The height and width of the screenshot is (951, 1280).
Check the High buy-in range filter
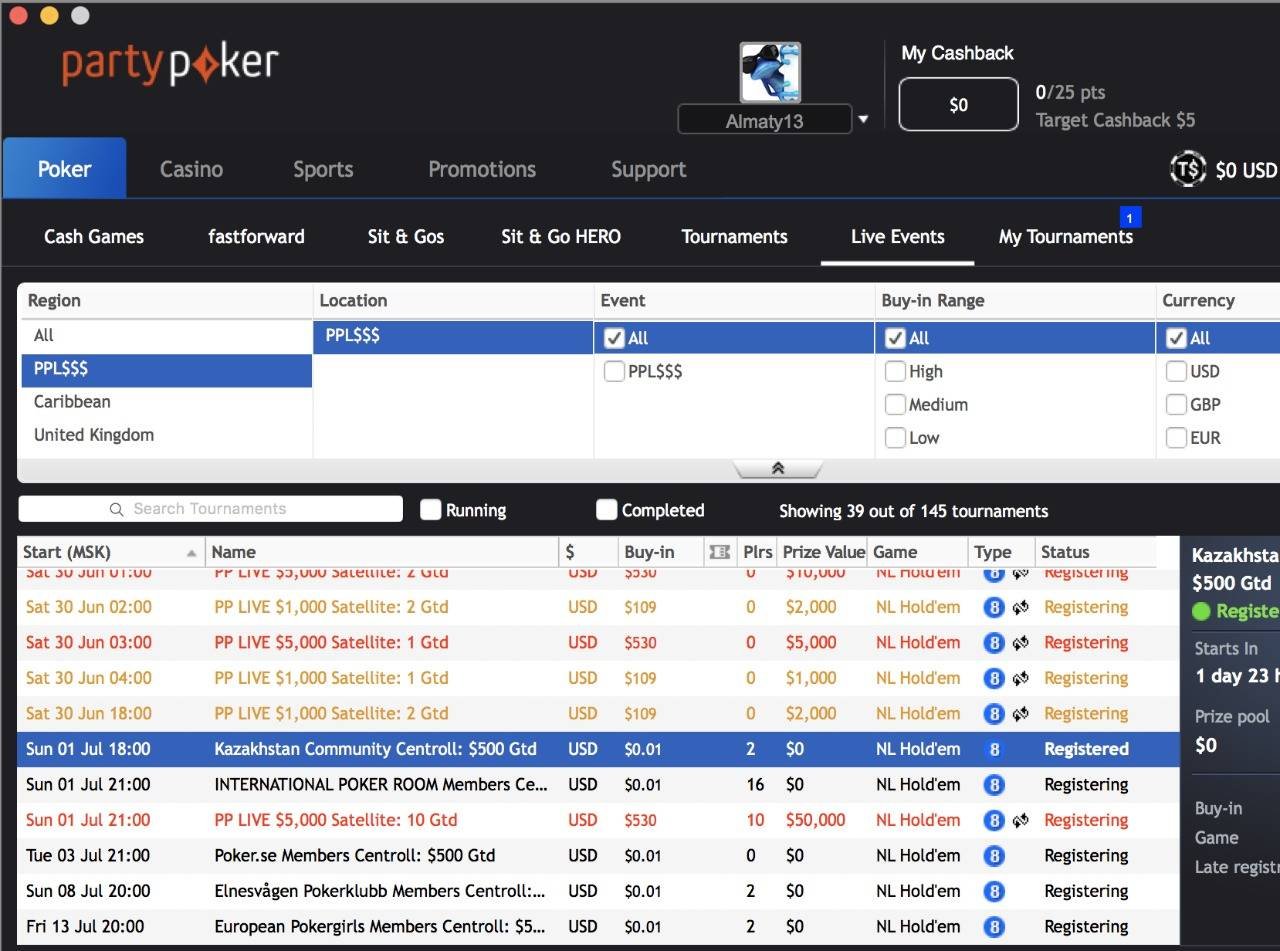point(895,372)
